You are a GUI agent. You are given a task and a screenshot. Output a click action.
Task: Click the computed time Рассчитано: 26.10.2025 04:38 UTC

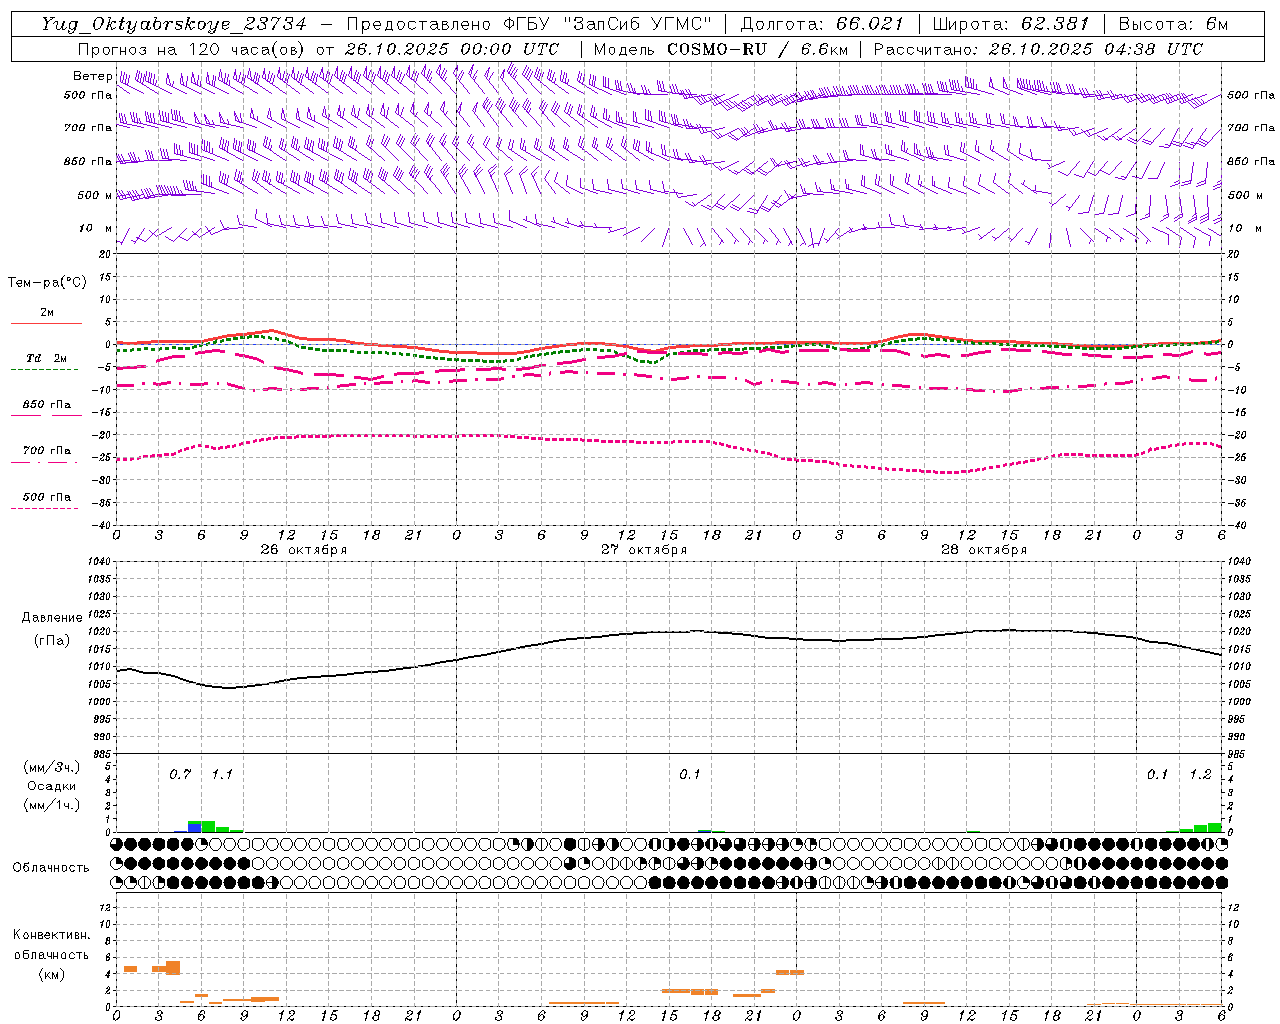[x=1038, y=49]
